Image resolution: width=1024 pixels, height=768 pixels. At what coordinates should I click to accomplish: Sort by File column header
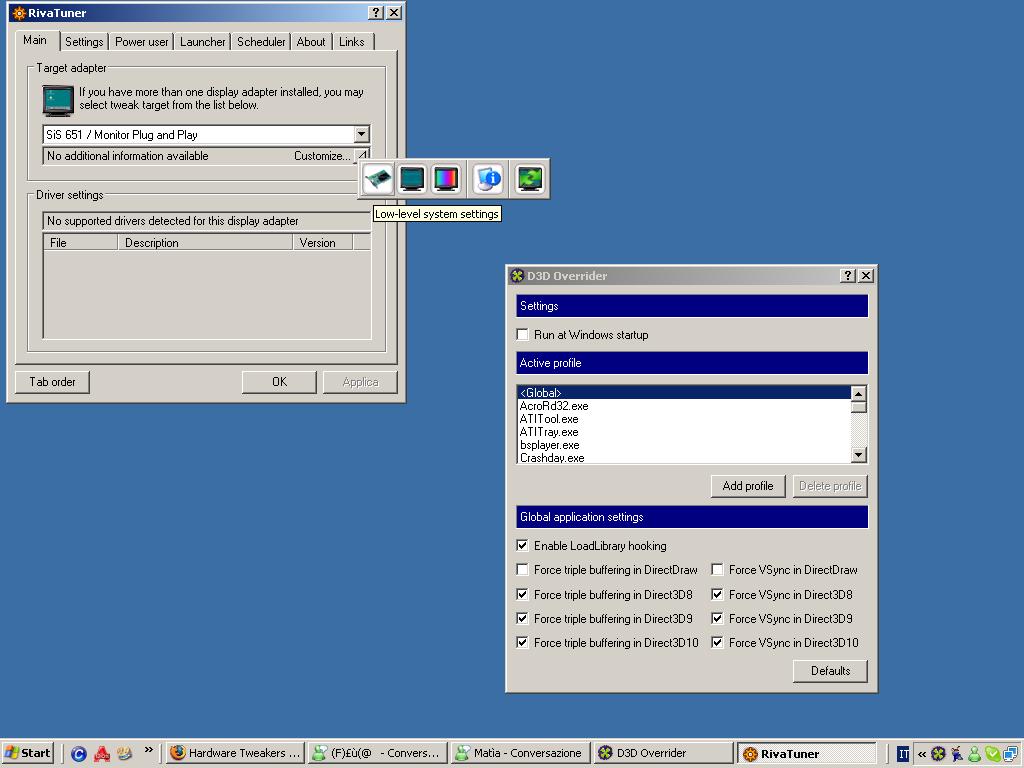(81, 242)
